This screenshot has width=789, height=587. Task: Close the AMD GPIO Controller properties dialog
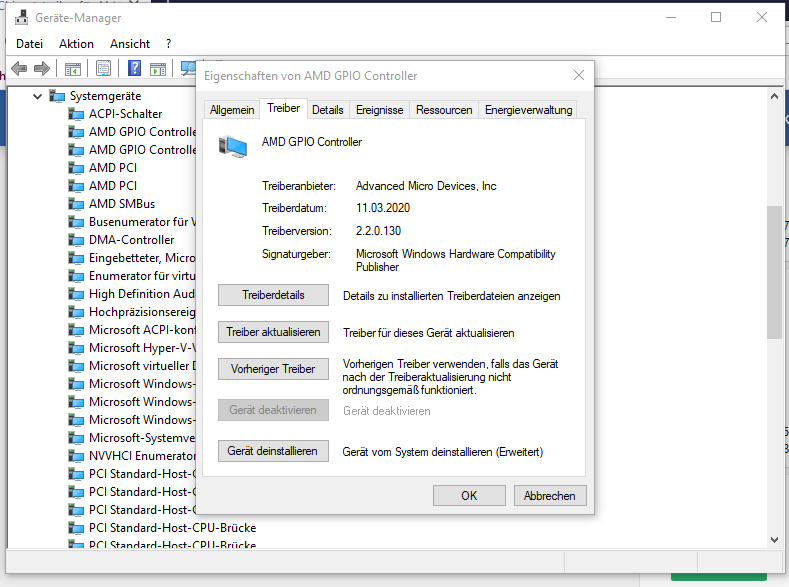pos(579,75)
